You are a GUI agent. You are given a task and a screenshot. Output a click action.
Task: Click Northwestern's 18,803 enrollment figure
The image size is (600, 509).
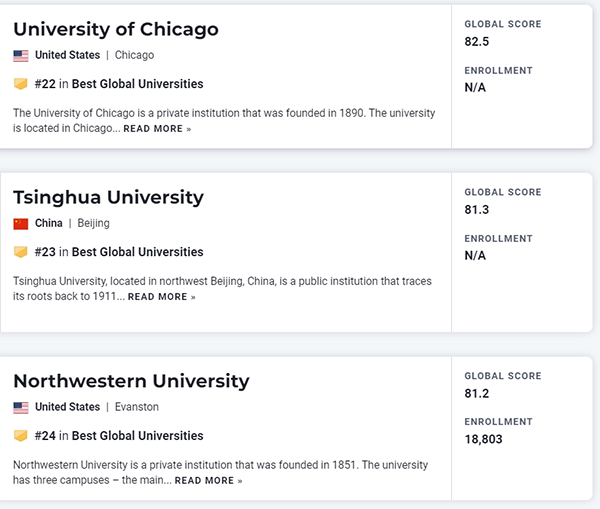[x=484, y=439]
